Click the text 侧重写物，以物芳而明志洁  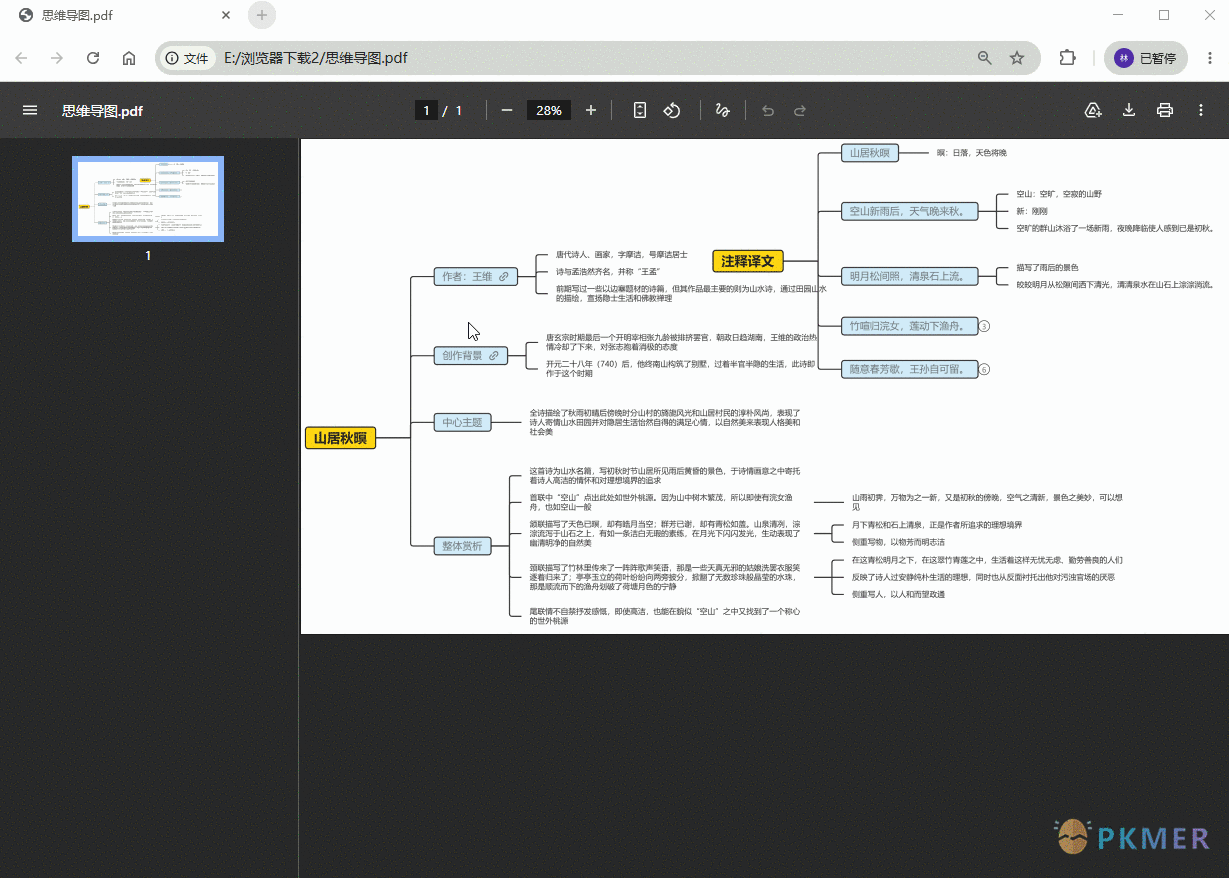(x=898, y=541)
